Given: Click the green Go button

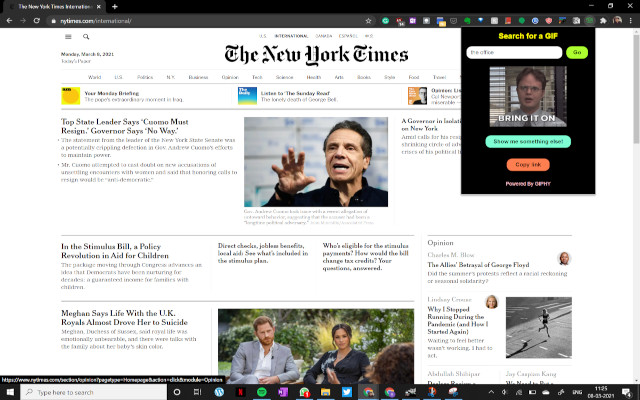Looking at the screenshot, I should pos(577,52).
